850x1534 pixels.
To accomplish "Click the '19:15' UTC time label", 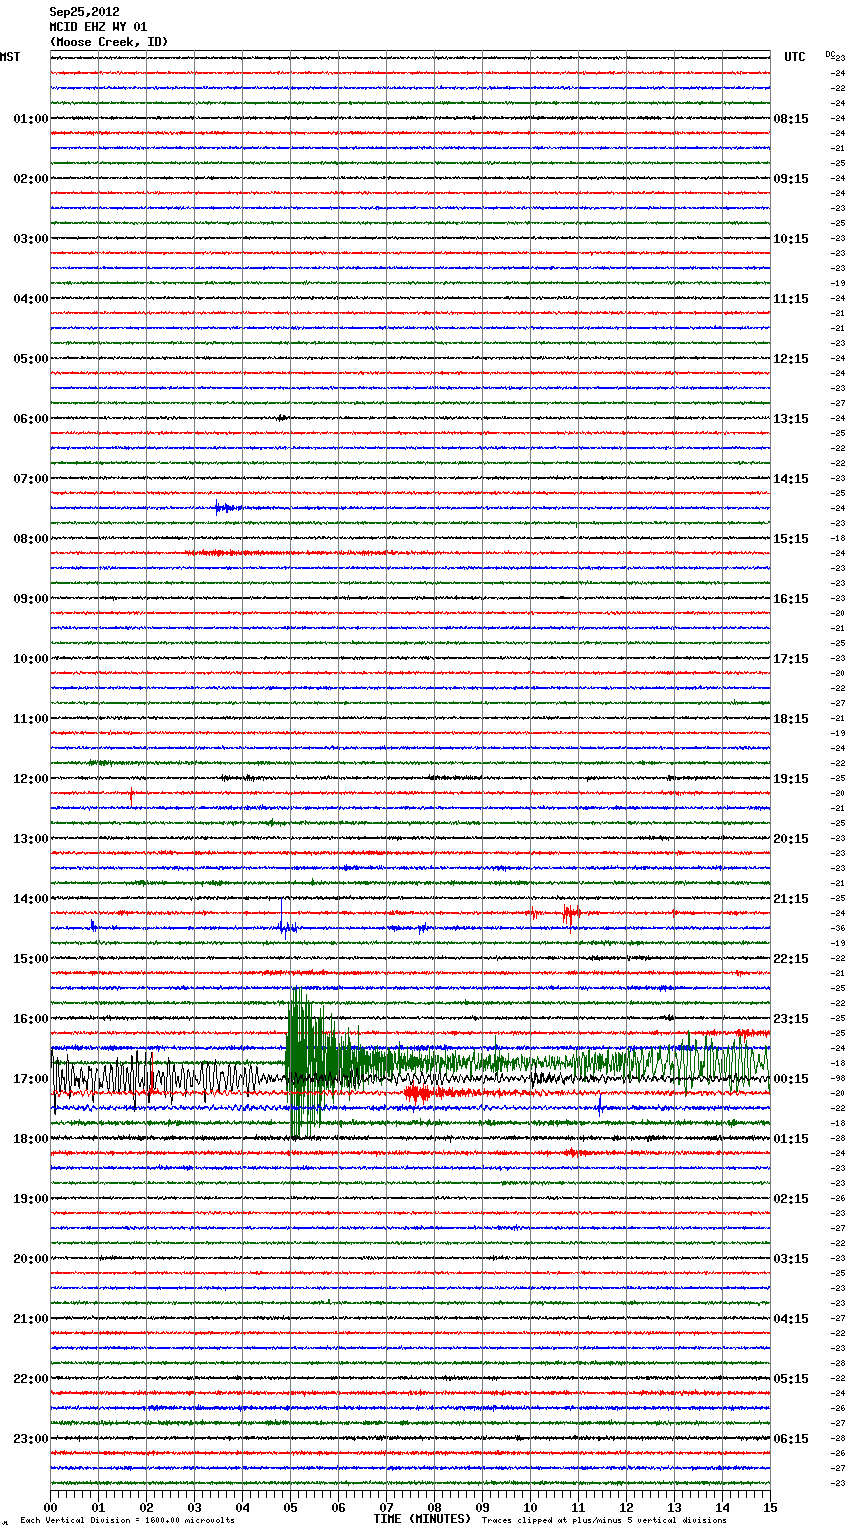I will point(791,779).
